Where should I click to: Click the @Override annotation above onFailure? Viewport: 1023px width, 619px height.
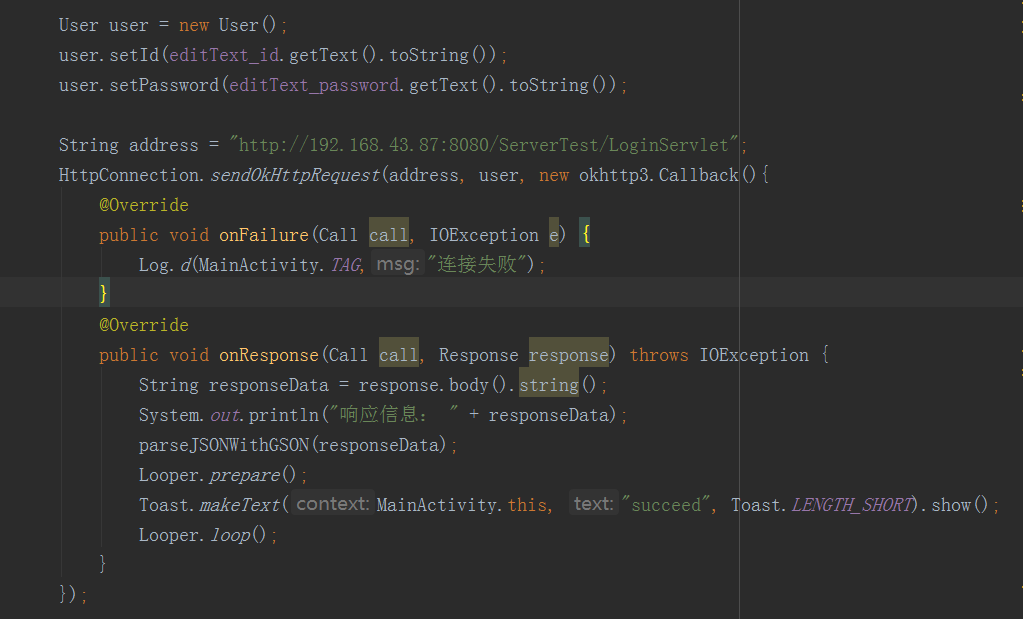pos(144,205)
